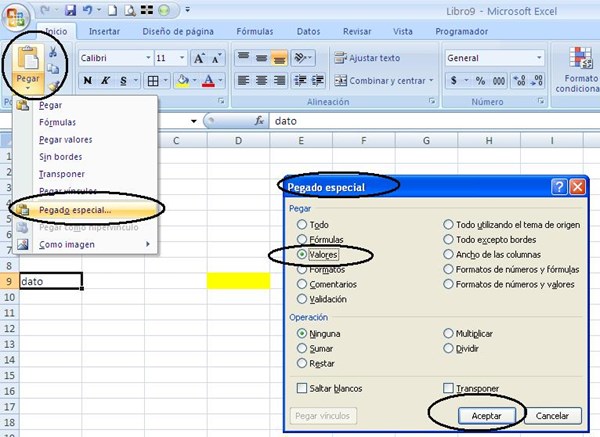The height and width of the screenshot is (437, 600).
Task: Decrease the indent level
Action: (300, 81)
